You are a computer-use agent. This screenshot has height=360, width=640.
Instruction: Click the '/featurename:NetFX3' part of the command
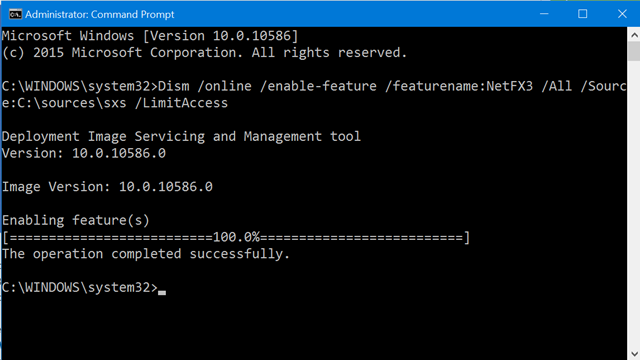coord(459,86)
